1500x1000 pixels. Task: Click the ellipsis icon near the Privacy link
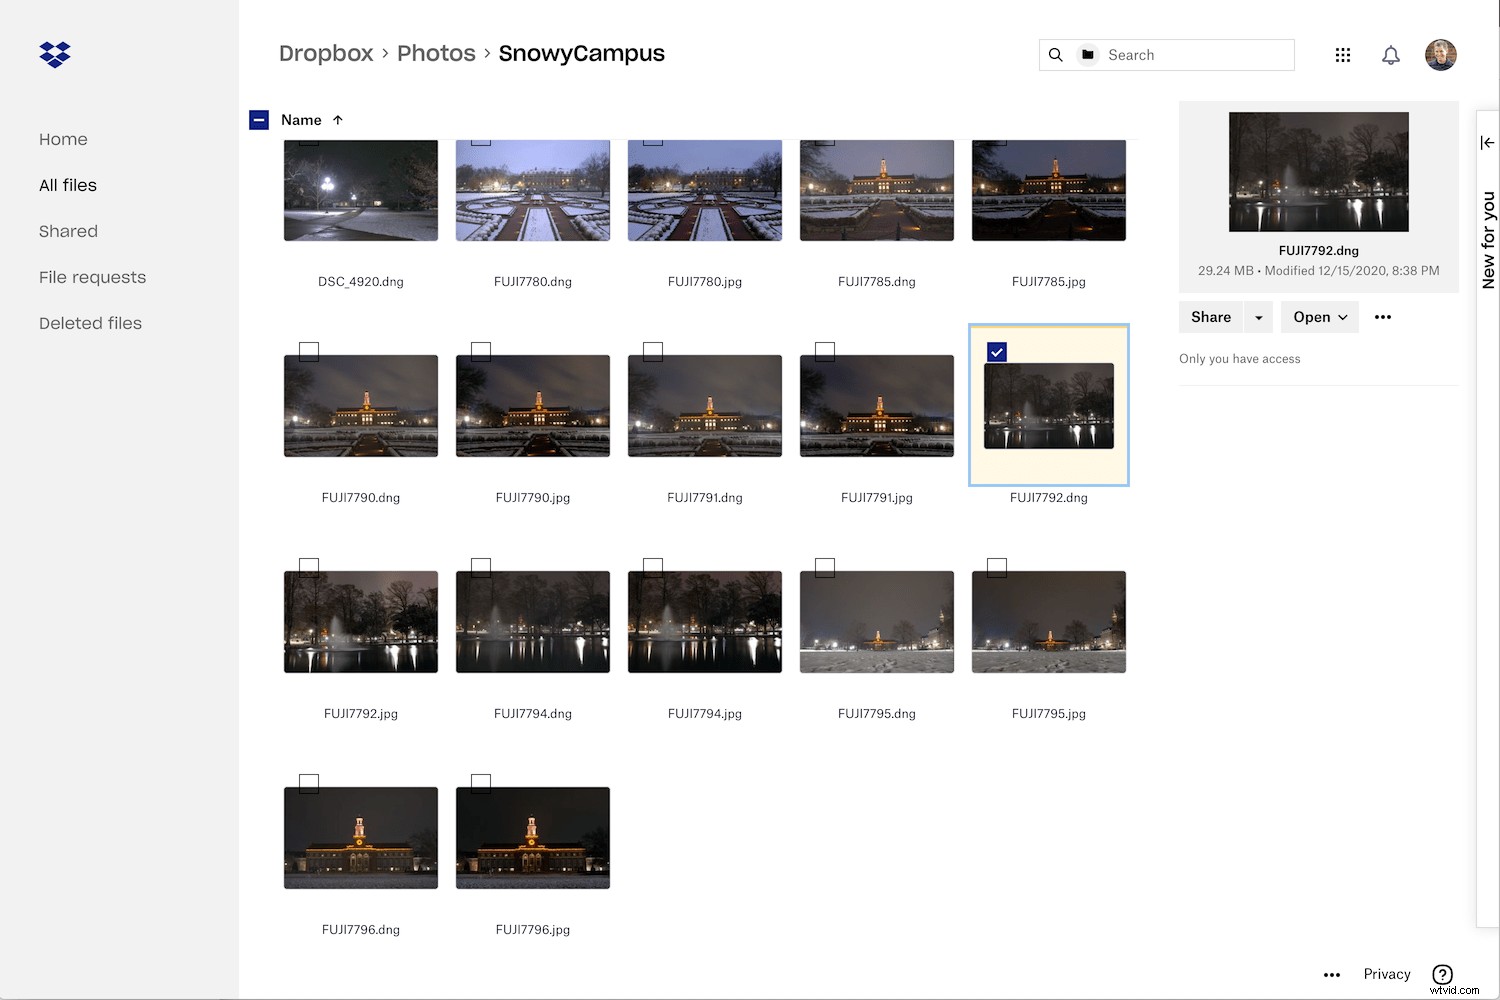(1332, 974)
